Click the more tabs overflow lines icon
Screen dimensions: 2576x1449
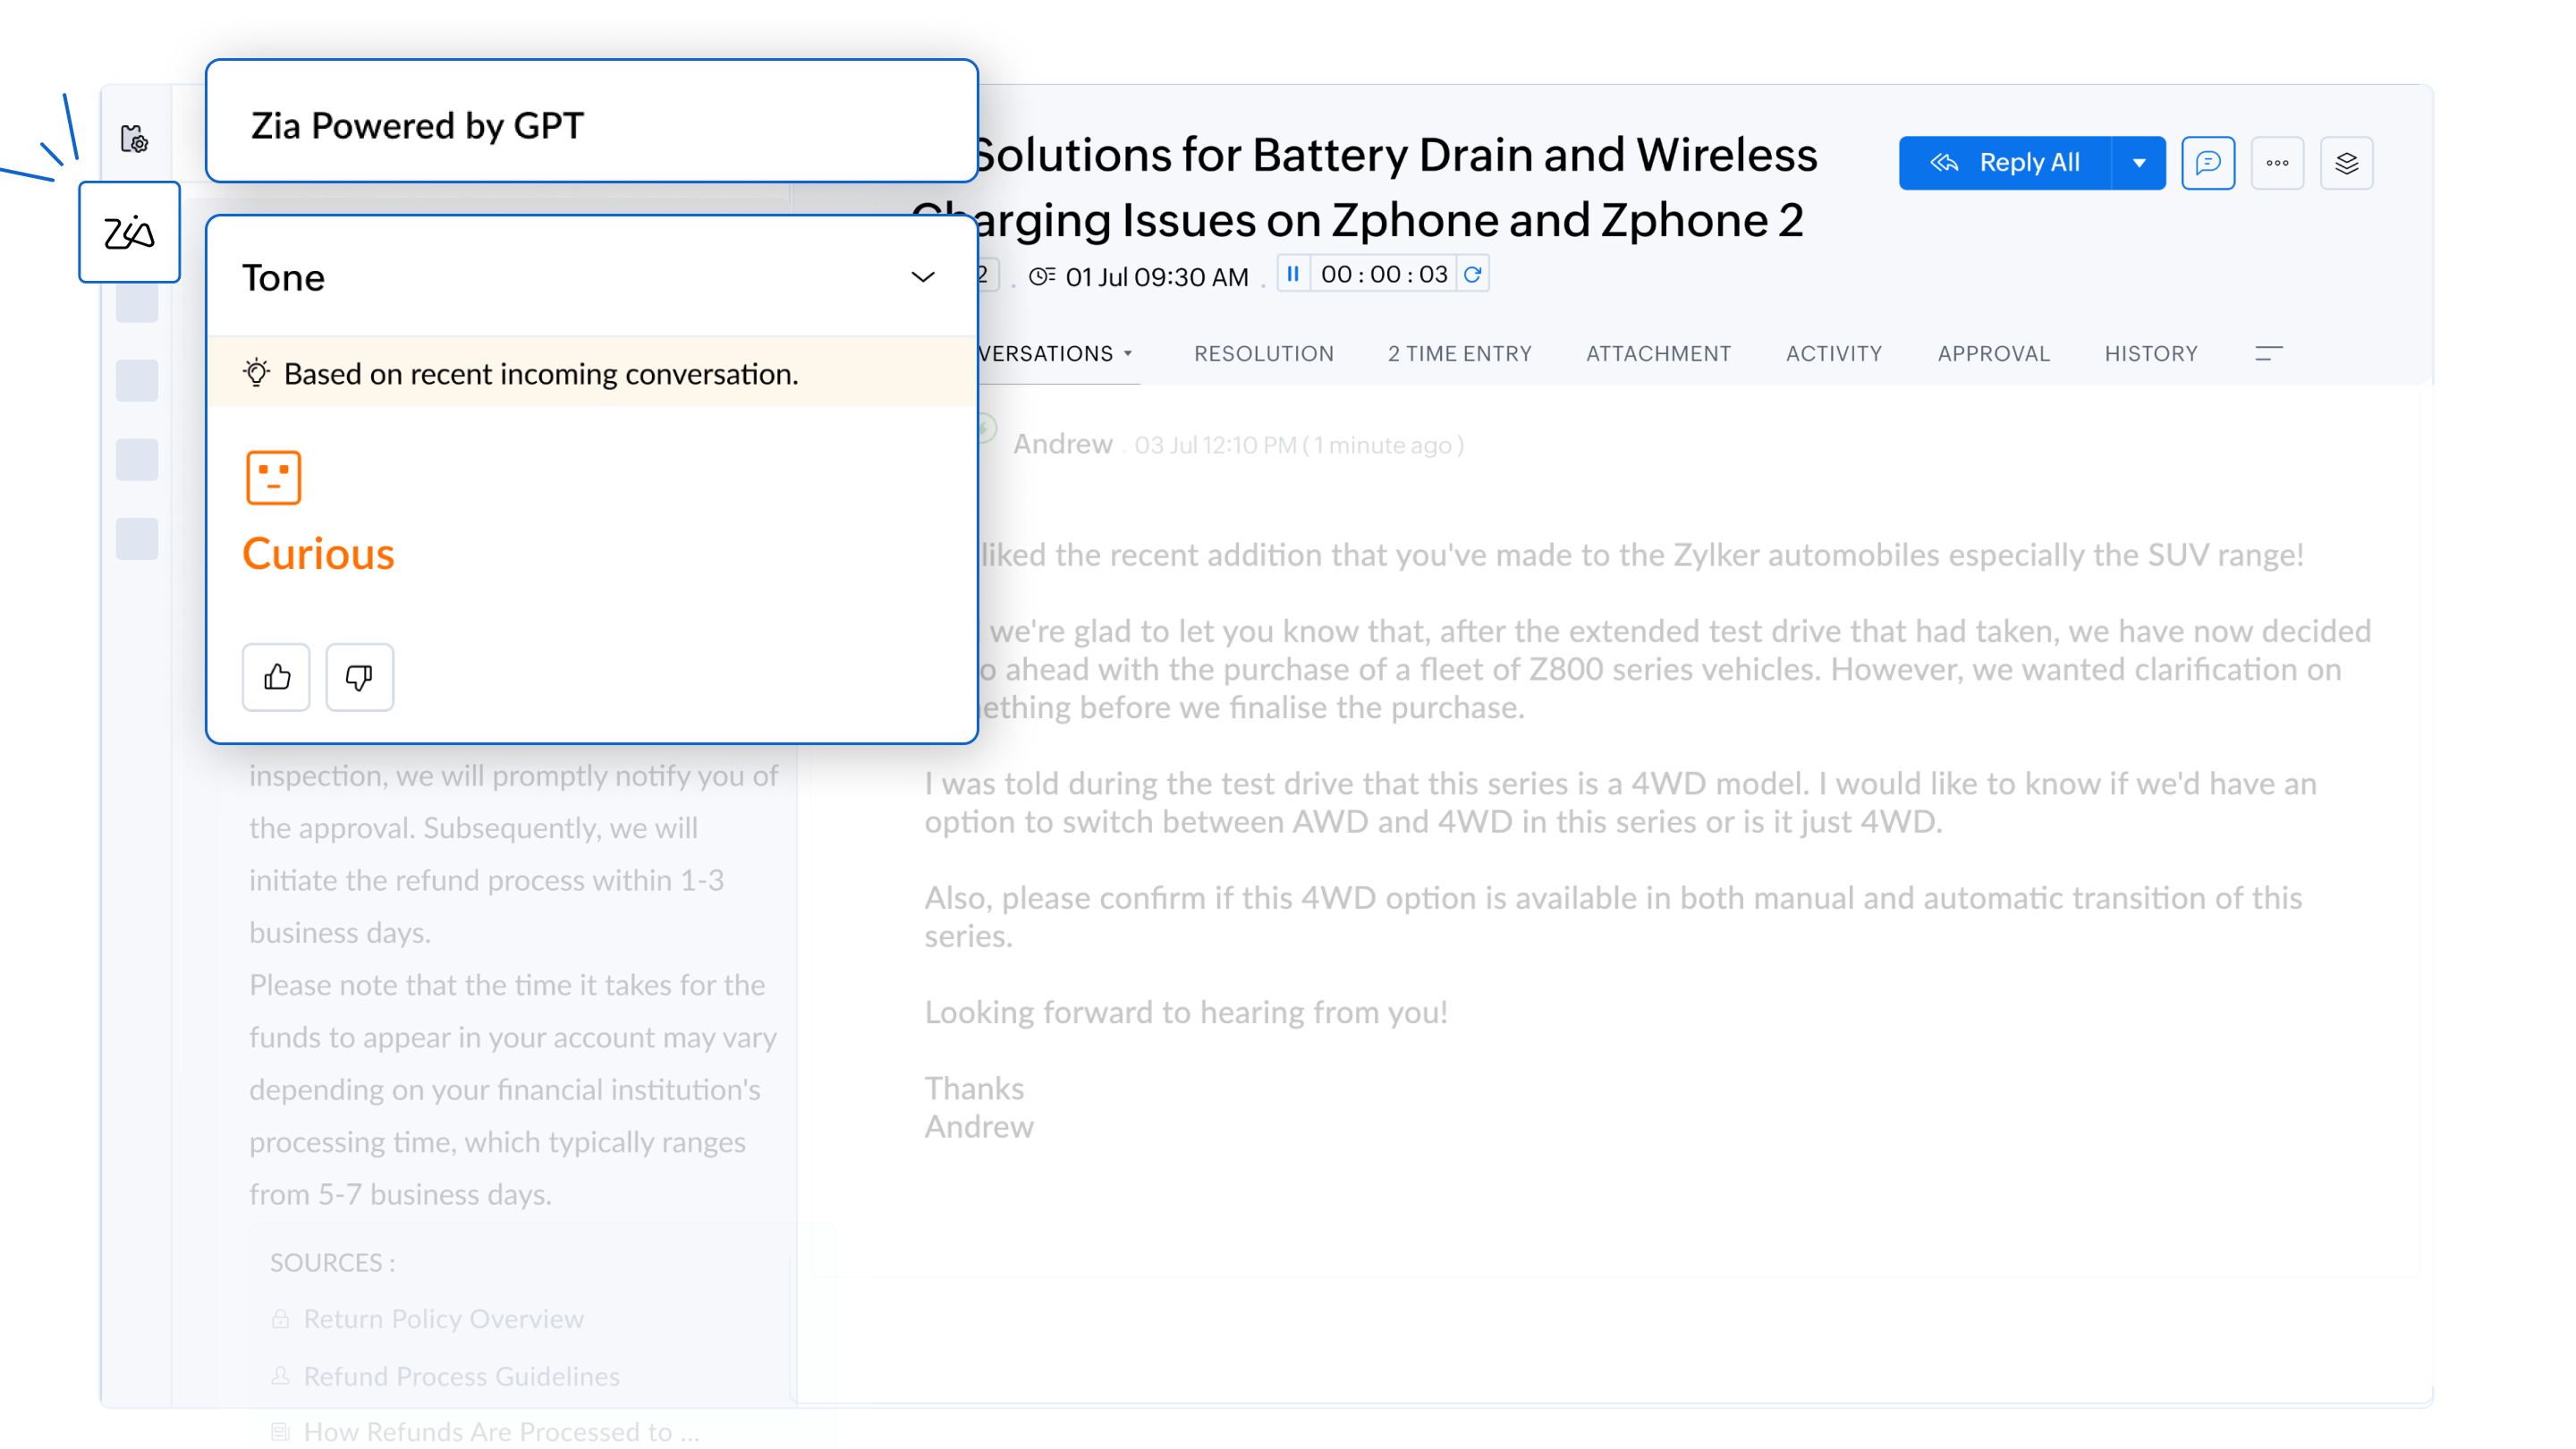point(2268,354)
